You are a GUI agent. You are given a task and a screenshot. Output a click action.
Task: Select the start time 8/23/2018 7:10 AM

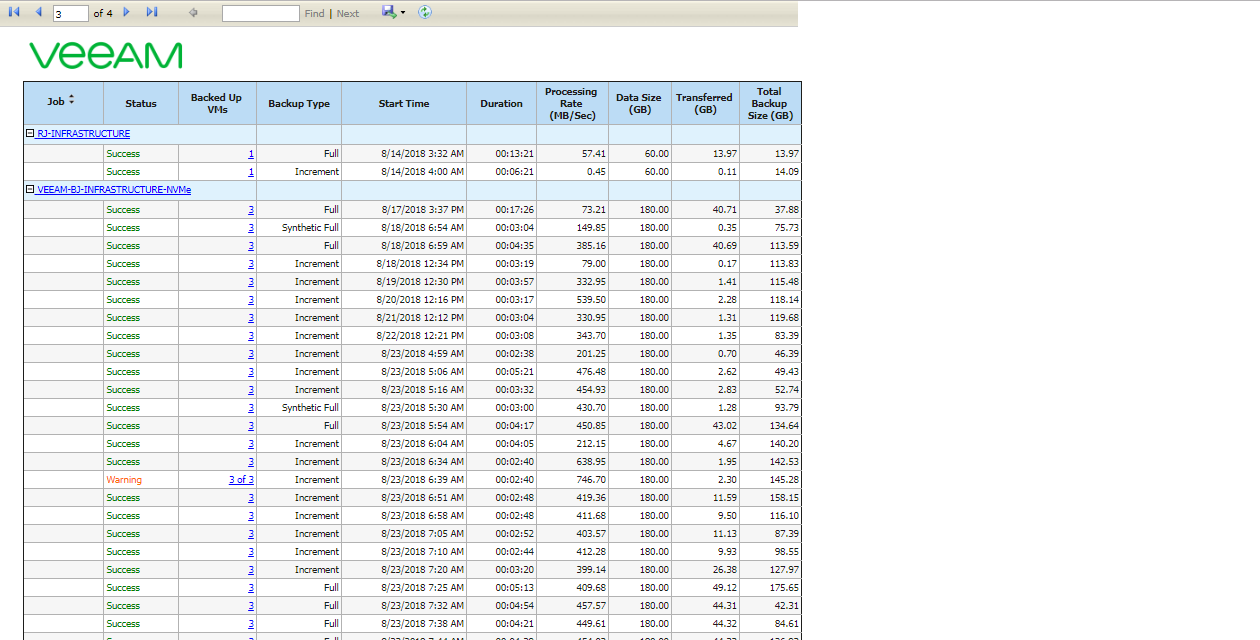(x=422, y=552)
